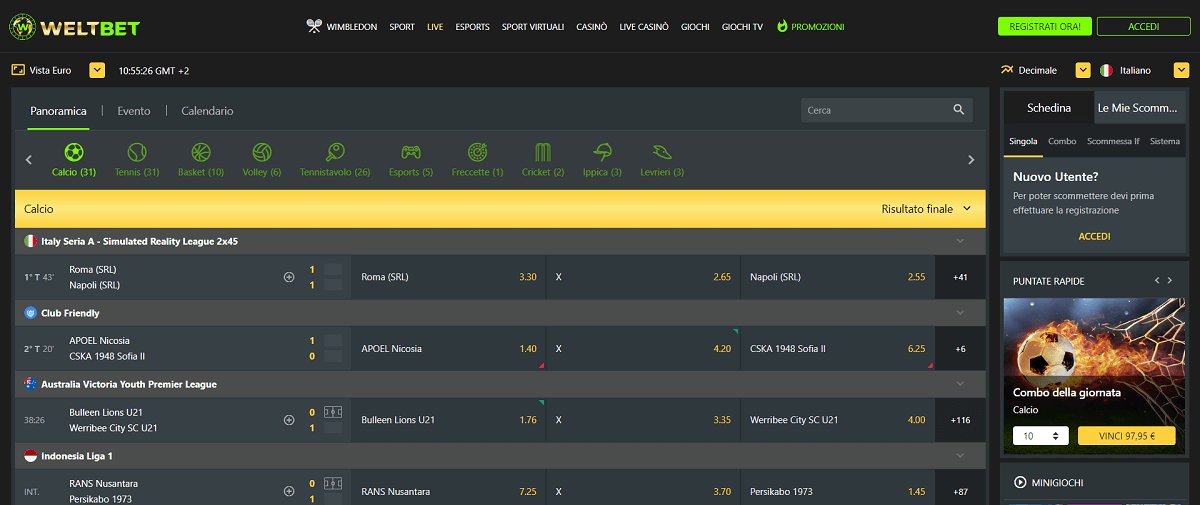The height and width of the screenshot is (505, 1200).
Task: Open pitch view for RANS Nusantara match
Action: point(333,483)
